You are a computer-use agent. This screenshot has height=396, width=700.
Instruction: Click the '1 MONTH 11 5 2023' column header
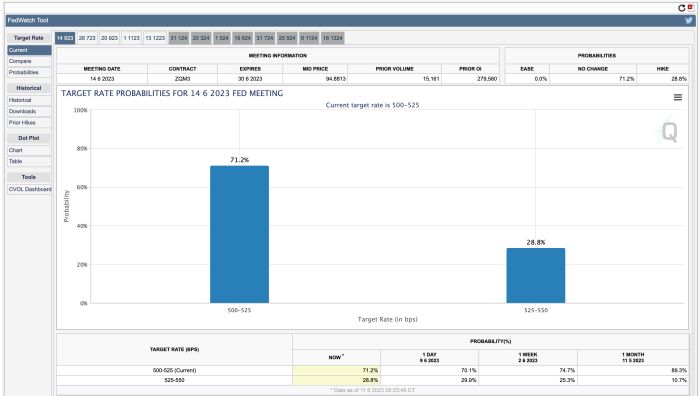633,358
